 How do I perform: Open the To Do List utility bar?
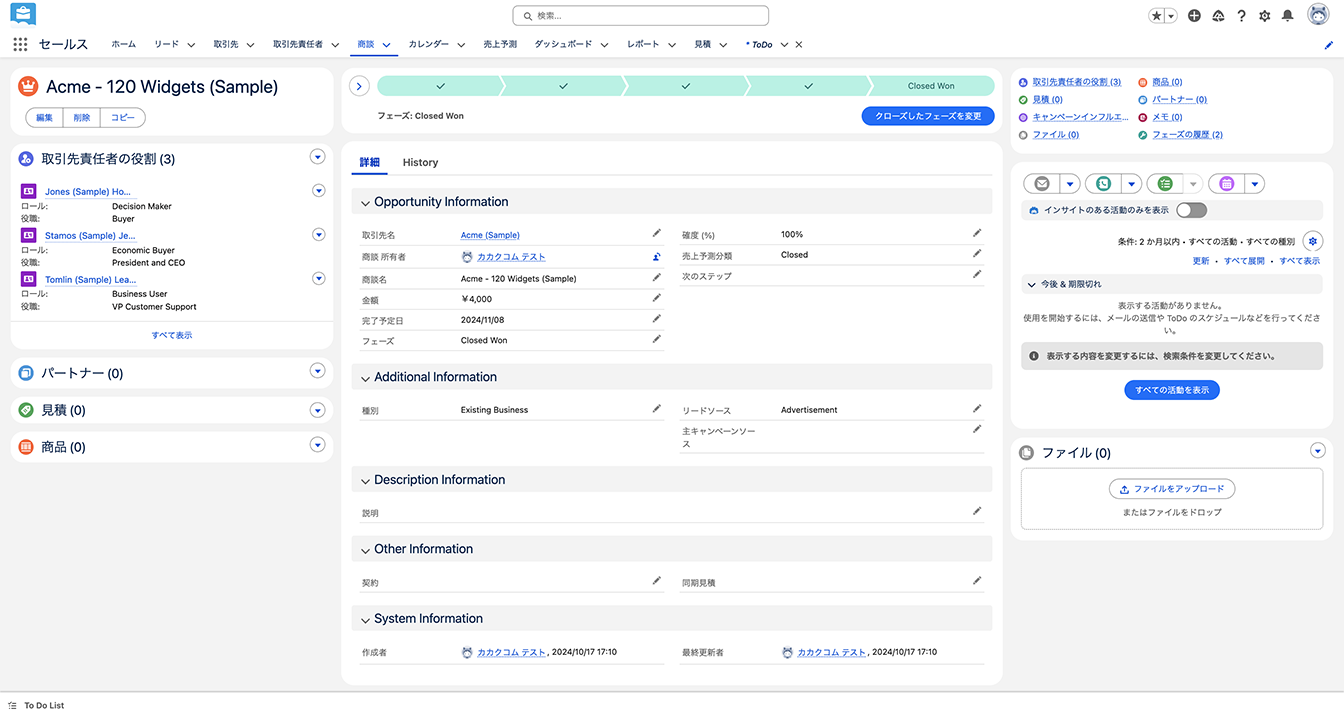coord(36,706)
